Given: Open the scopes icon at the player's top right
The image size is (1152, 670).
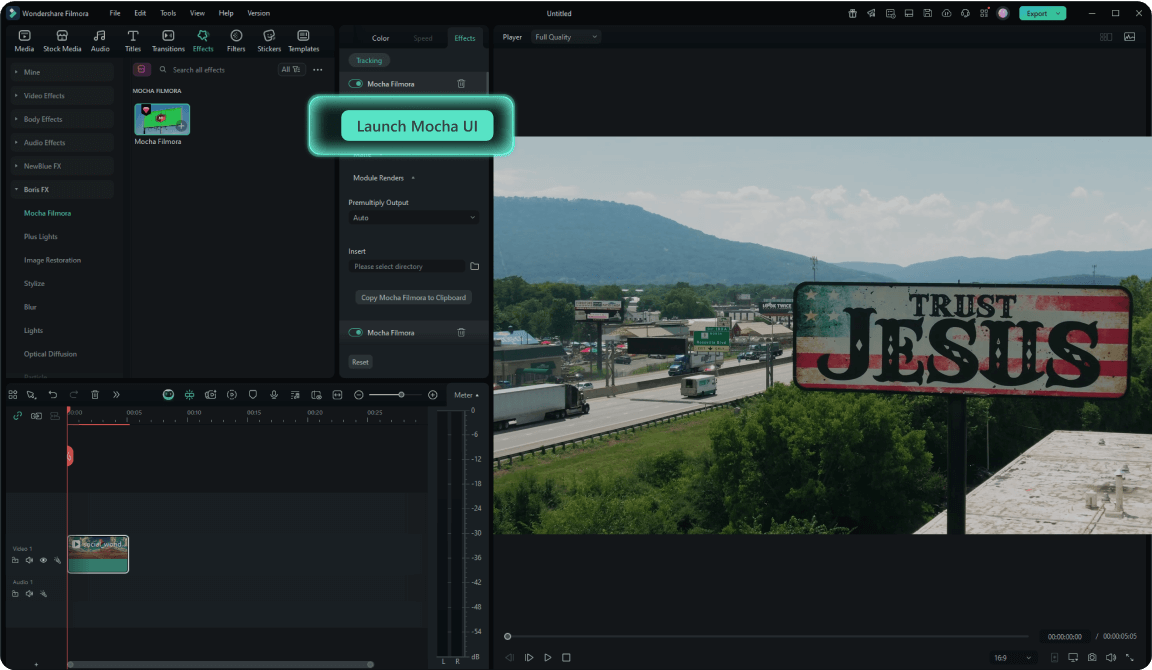Looking at the screenshot, I should [x=1129, y=37].
